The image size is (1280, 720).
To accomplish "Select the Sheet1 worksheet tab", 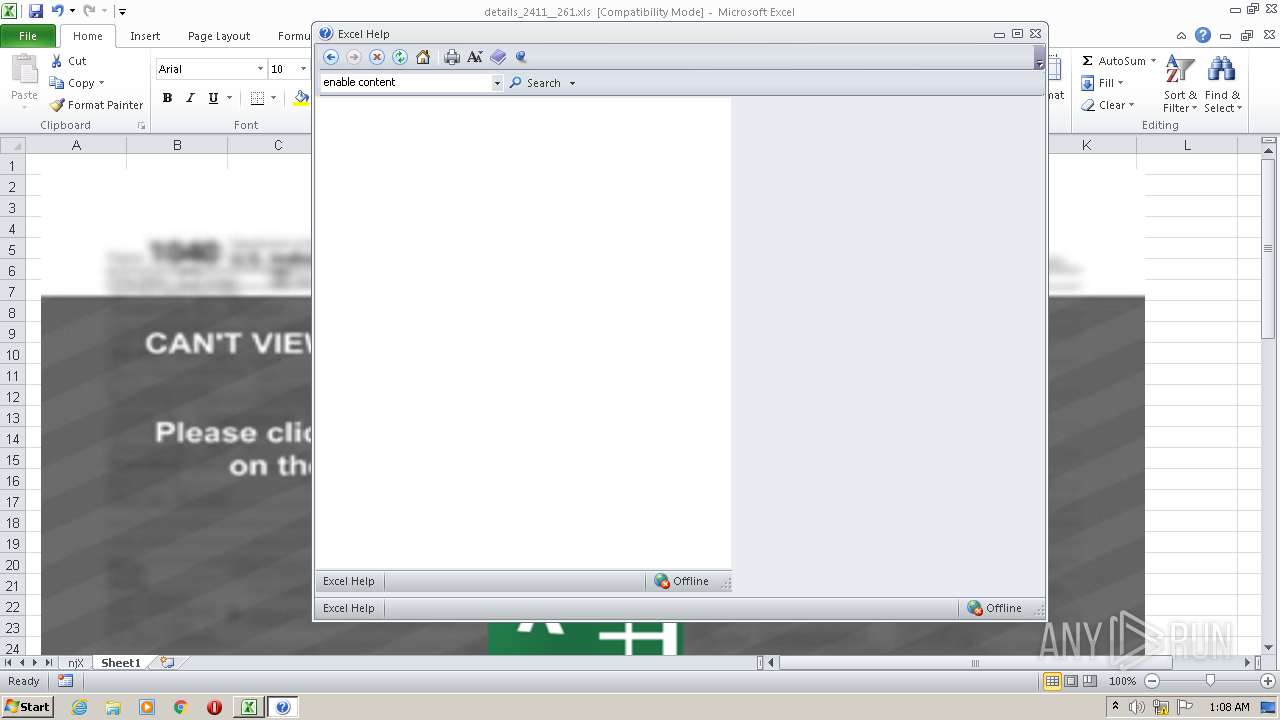I will click(121, 663).
